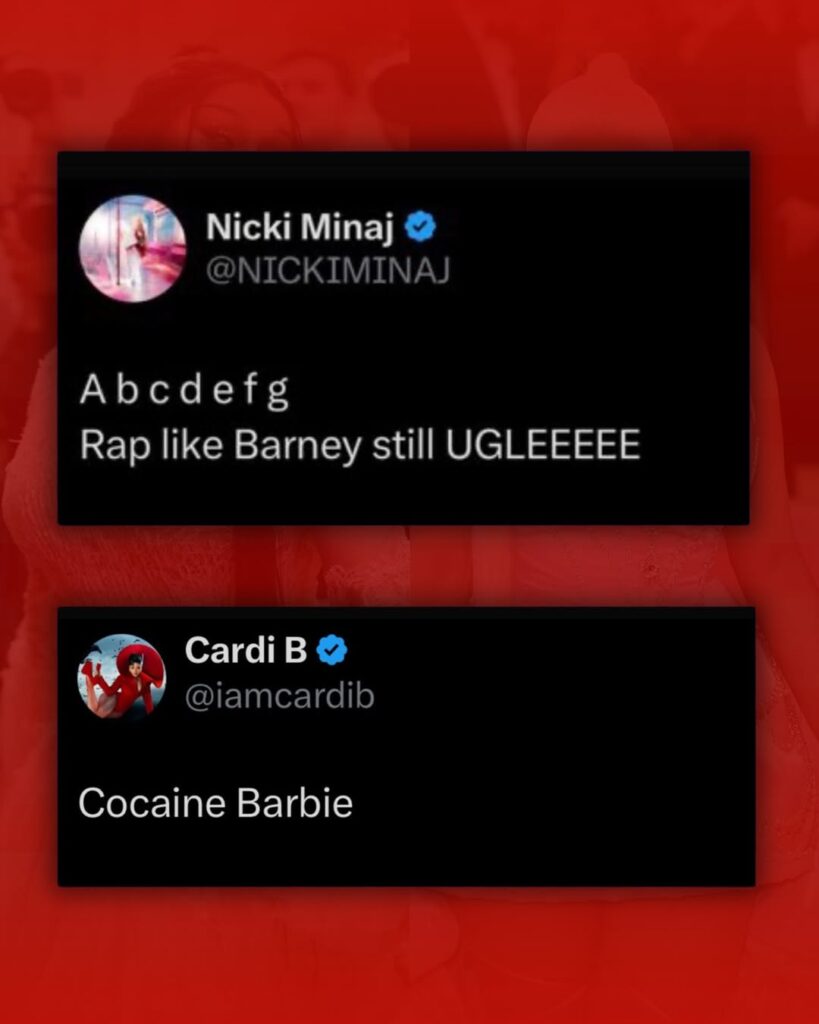Click the word 'Cocaine' in Cardi's tweet
This screenshot has height=1024, width=819.
152,803
